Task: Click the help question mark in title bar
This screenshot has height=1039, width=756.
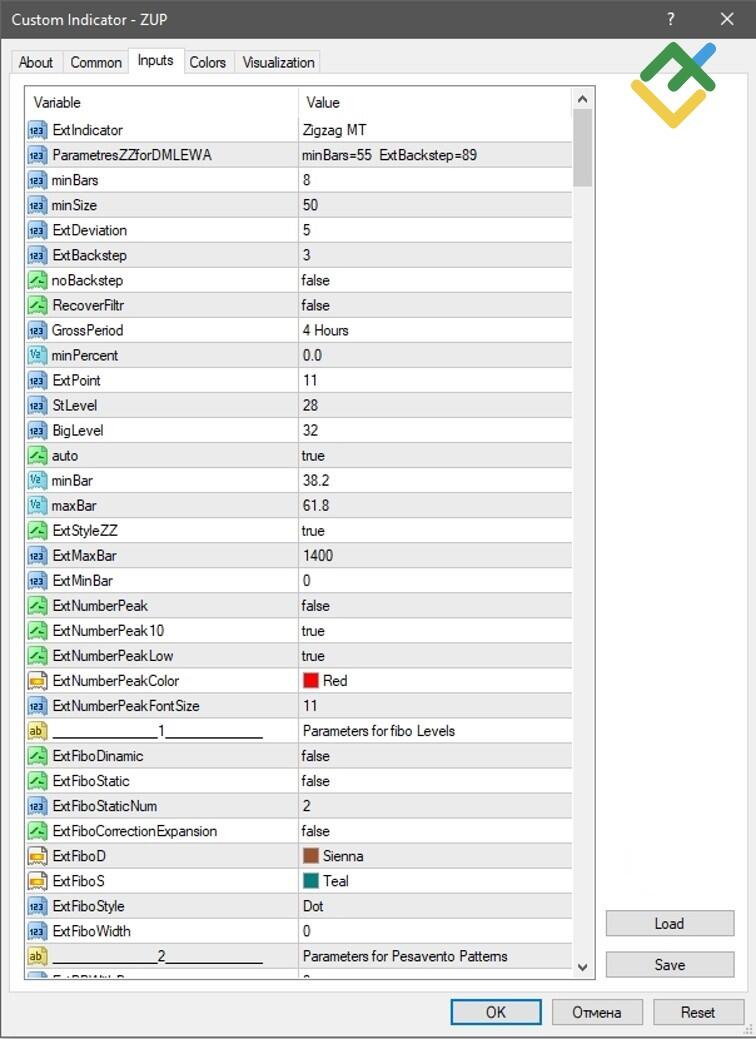Action: pos(671,19)
